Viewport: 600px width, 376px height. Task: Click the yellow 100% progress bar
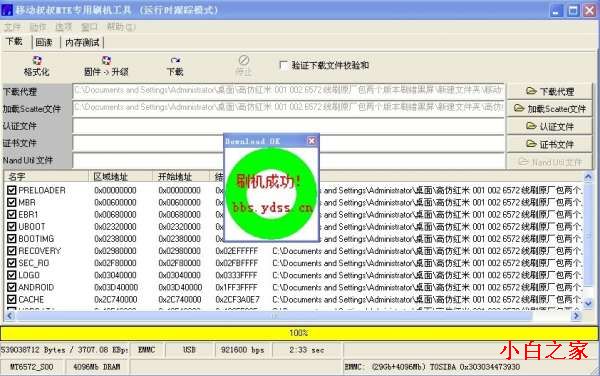click(x=299, y=333)
